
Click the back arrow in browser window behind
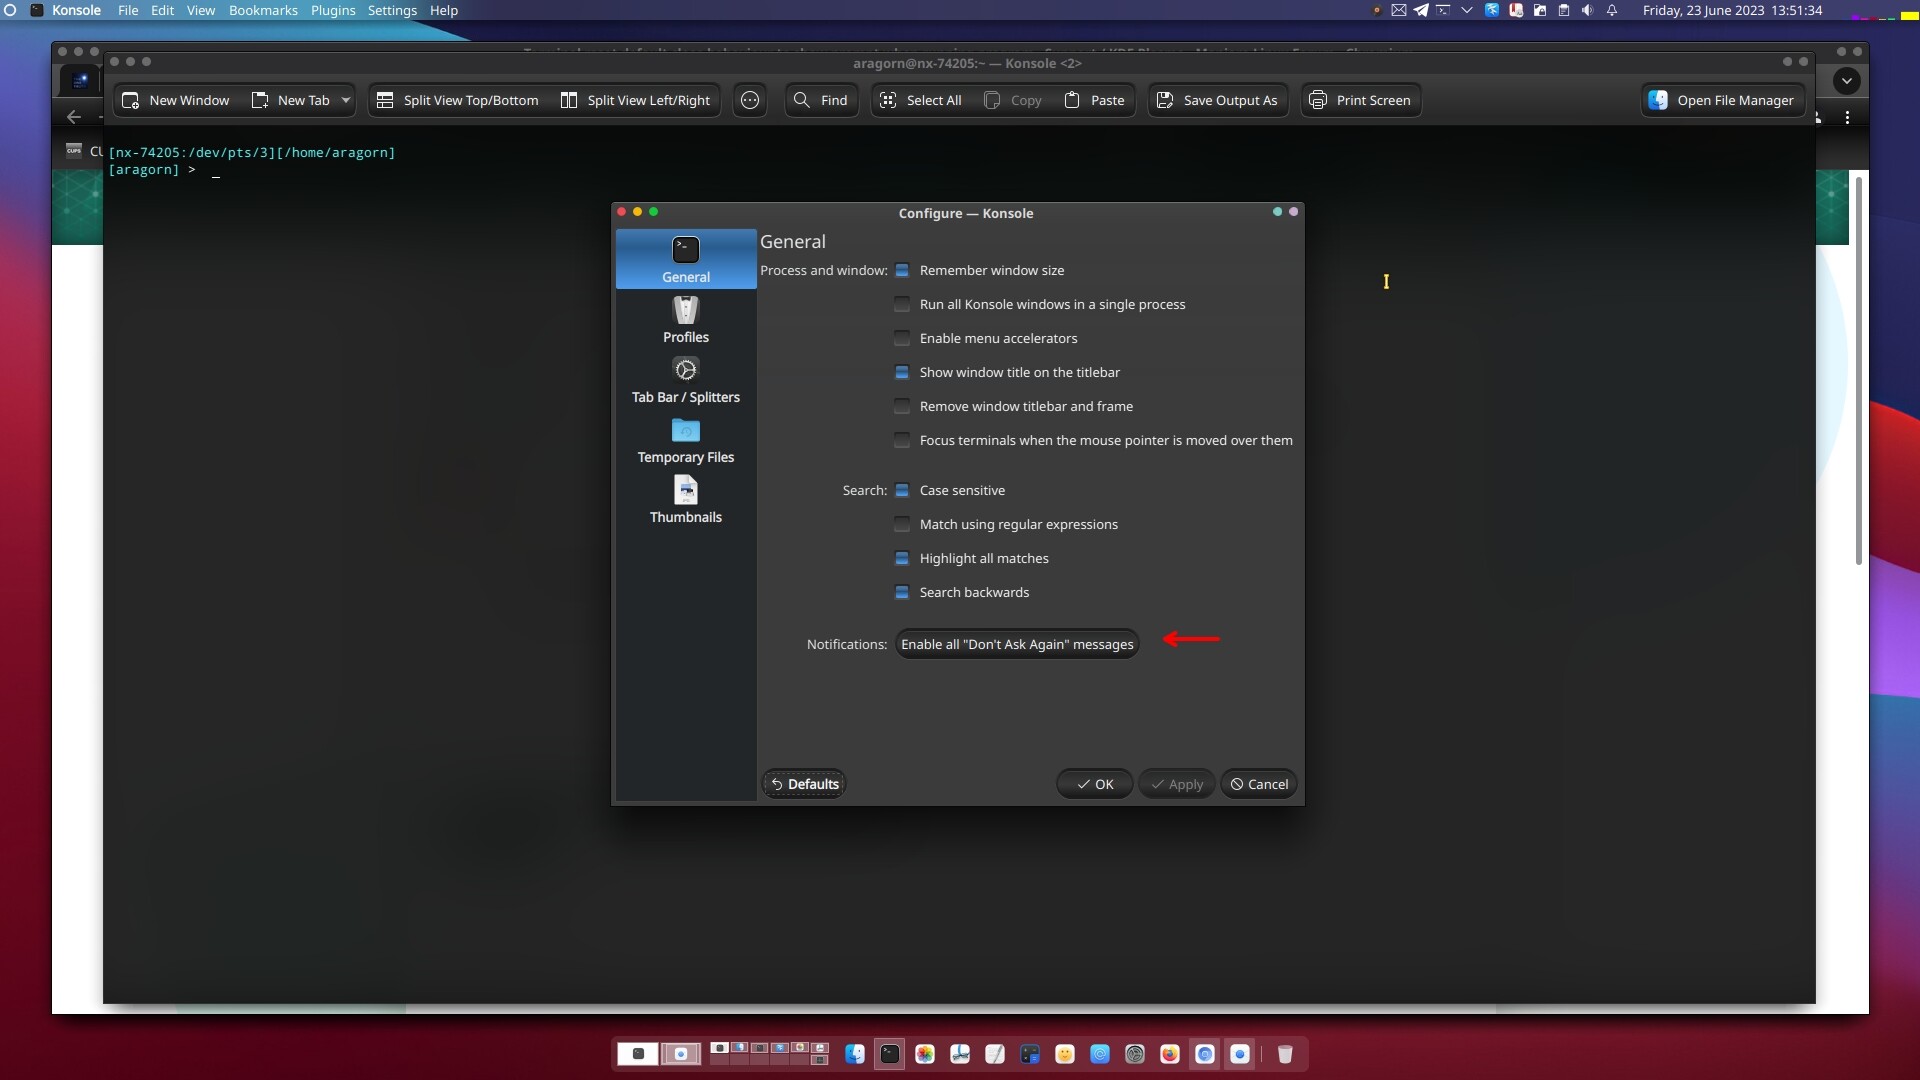(x=74, y=117)
